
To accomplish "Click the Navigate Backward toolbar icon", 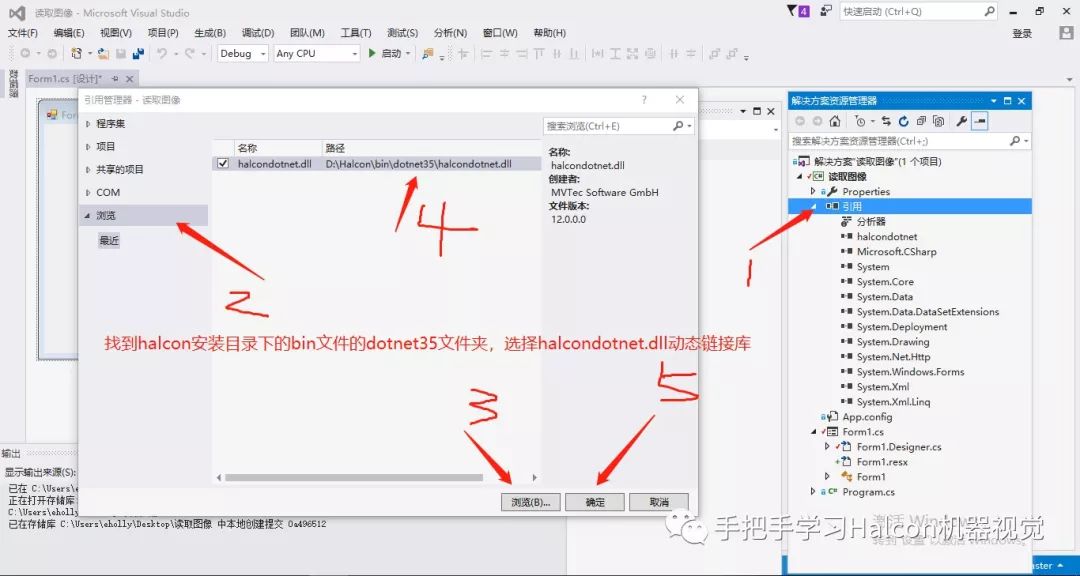I will 25,53.
